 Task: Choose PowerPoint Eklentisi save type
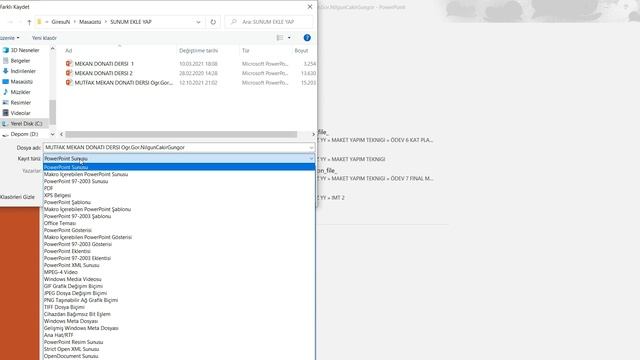coord(179,251)
